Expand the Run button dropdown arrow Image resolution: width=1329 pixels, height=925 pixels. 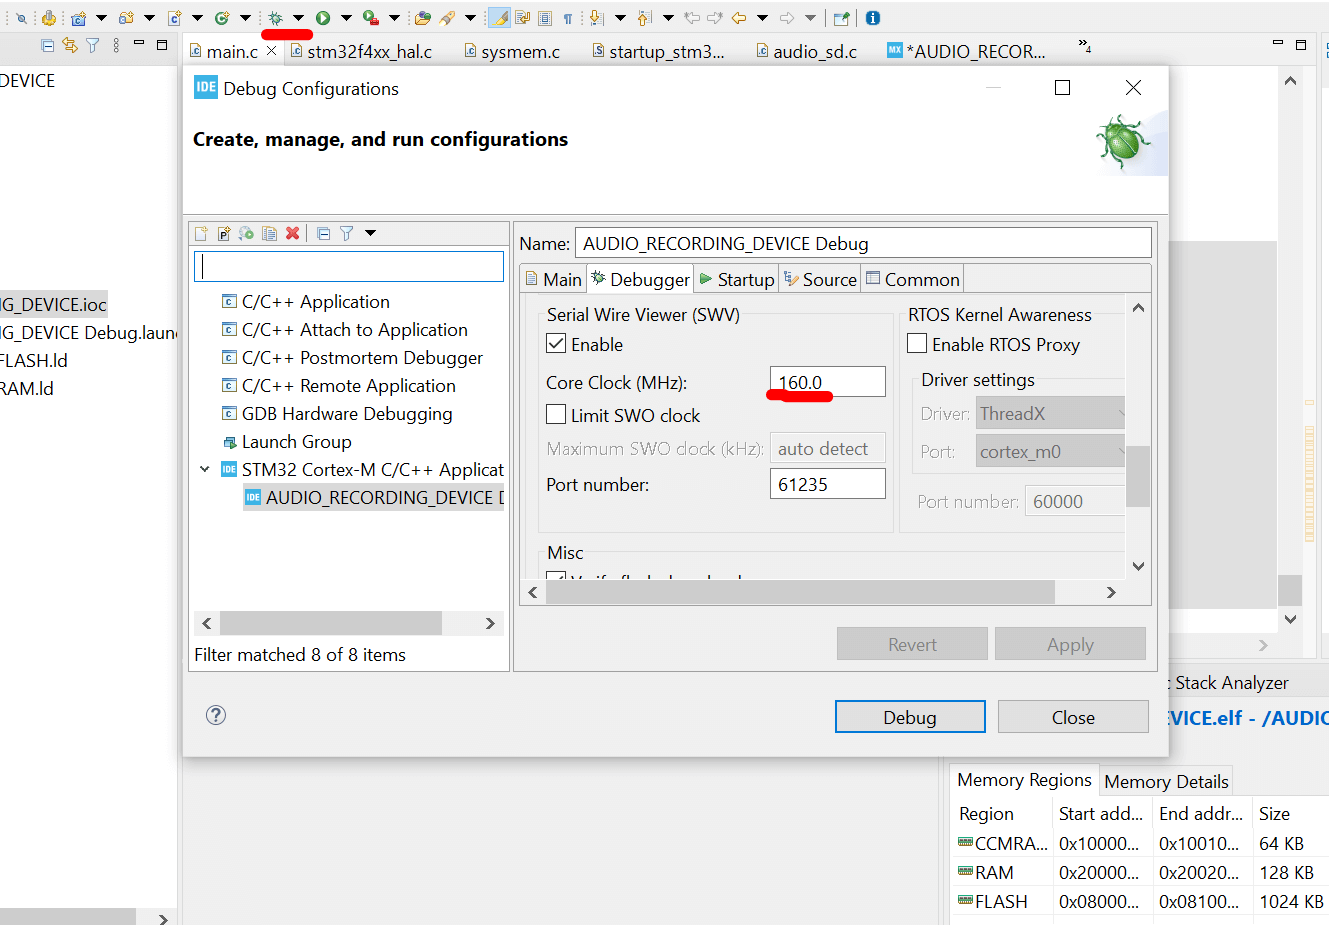pos(346,17)
